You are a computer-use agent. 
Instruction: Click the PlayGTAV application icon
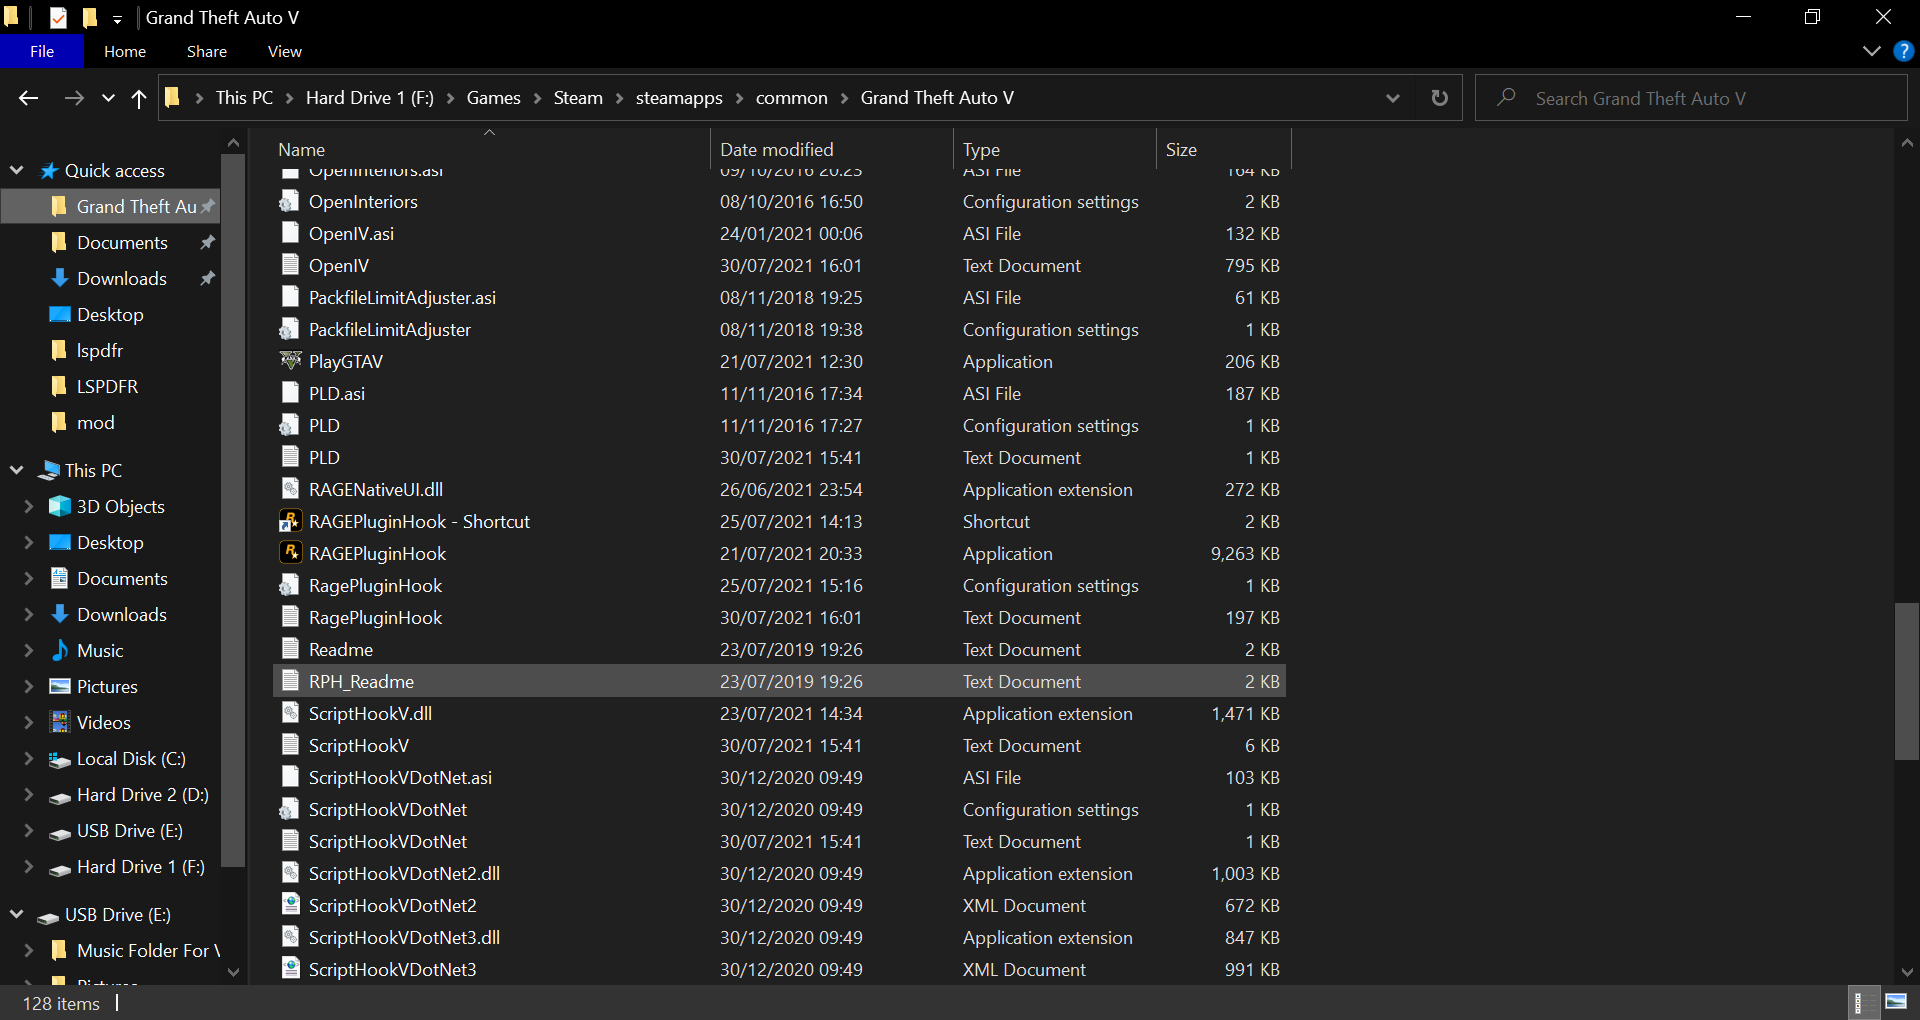[x=290, y=361]
